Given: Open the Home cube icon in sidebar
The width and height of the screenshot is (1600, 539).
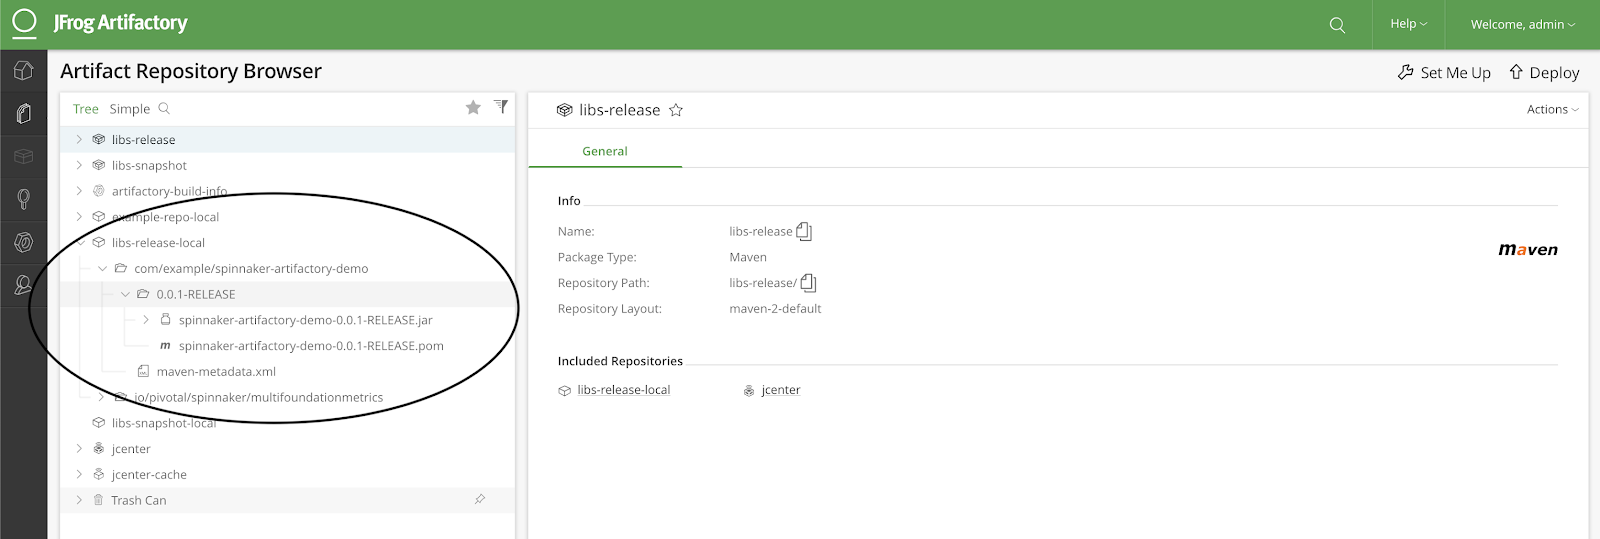Looking at the screenshot, I should [x=23, y=71].
